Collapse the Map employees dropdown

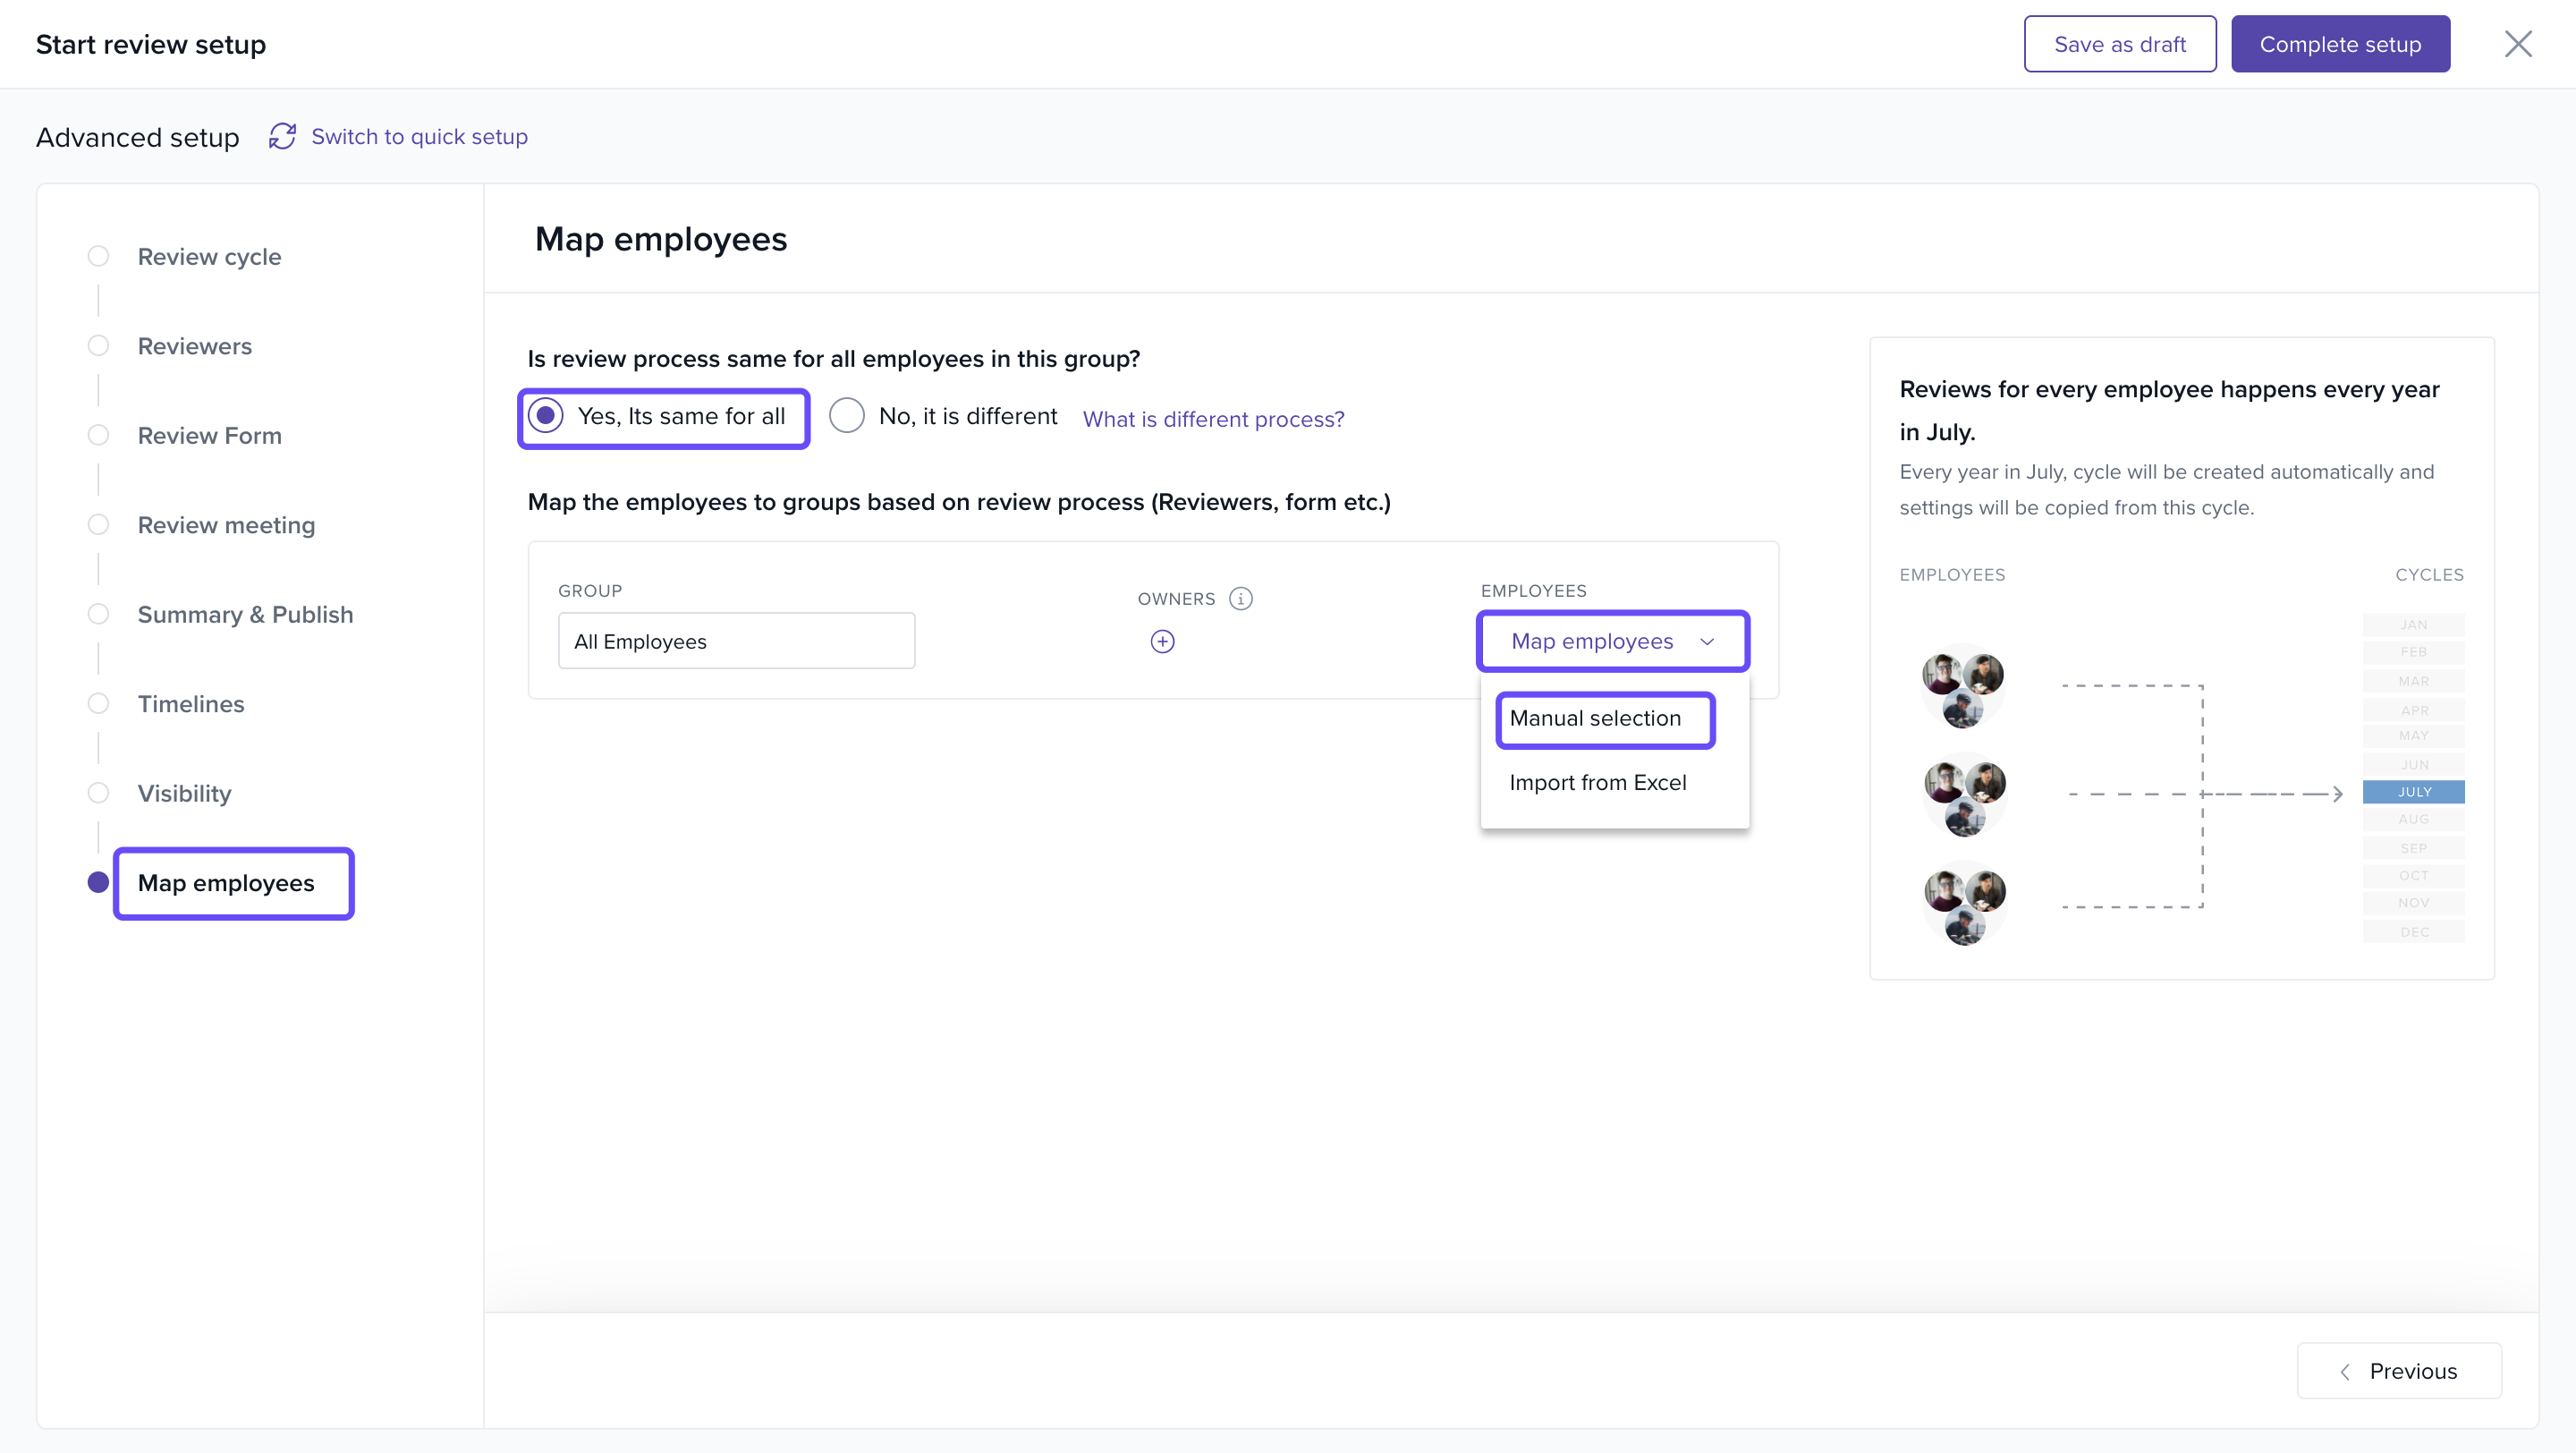coord(1591,641)
